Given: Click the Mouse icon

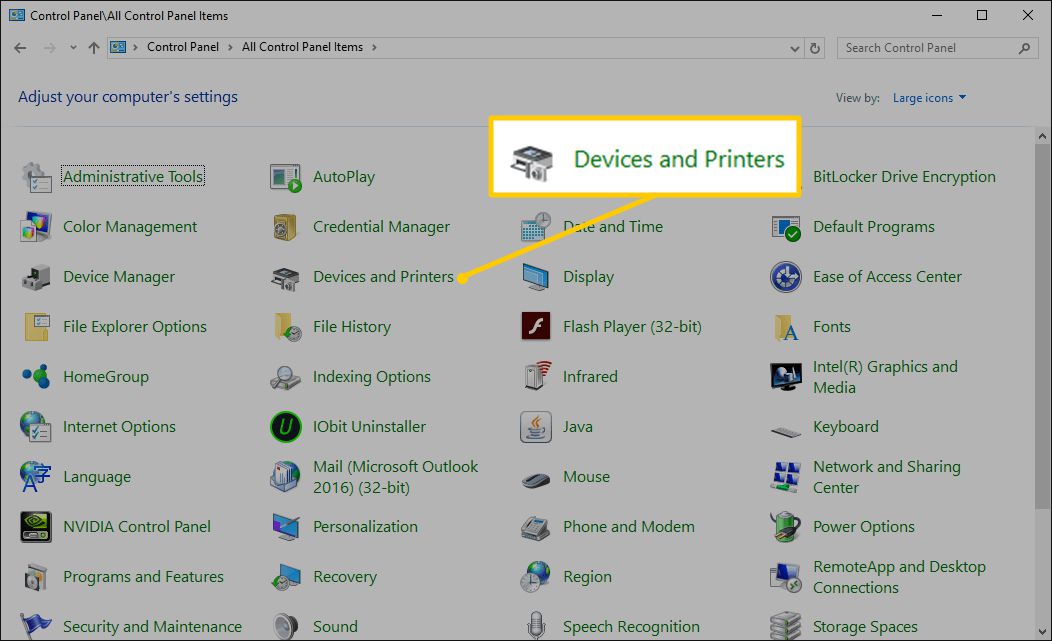Looking at the screenshot, I should (535, 479).
